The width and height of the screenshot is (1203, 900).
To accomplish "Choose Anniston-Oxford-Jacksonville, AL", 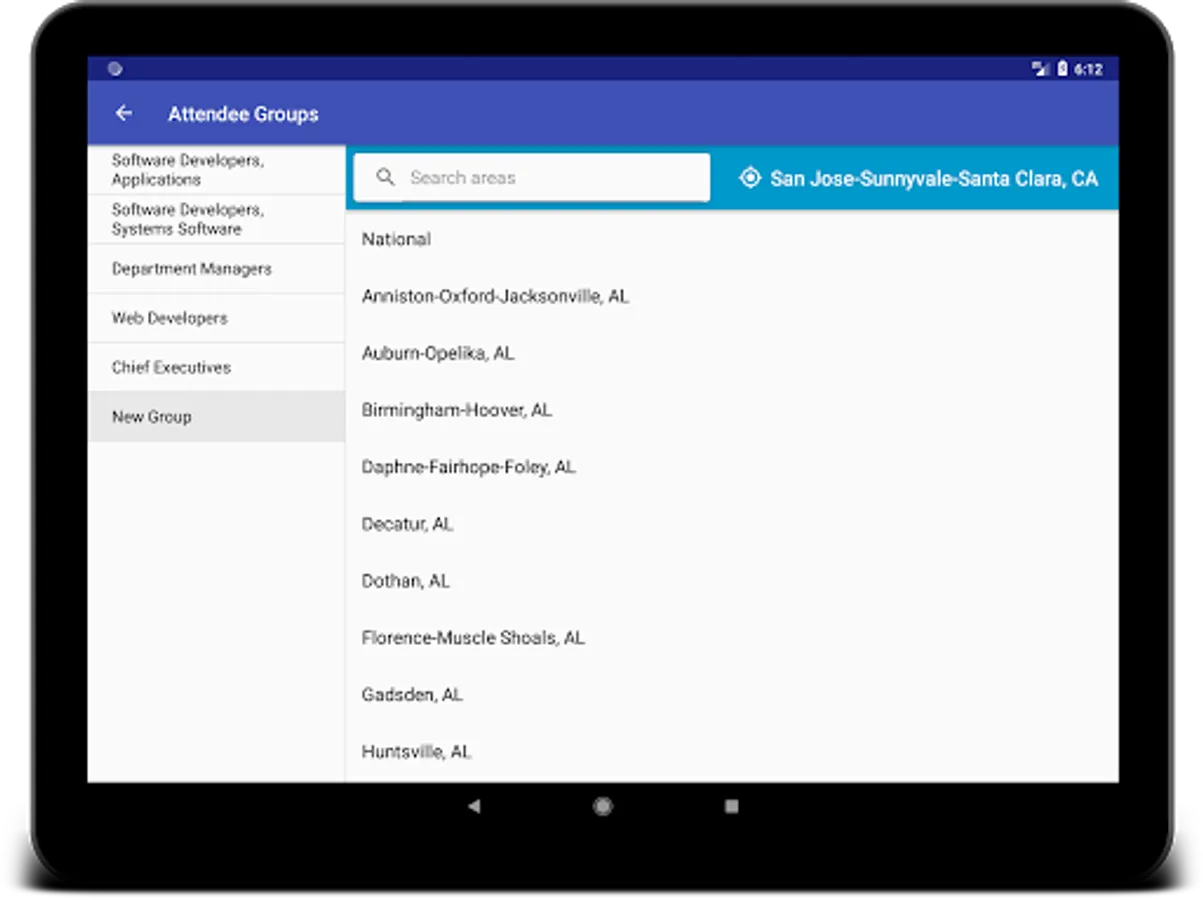I will coord(732,296).
